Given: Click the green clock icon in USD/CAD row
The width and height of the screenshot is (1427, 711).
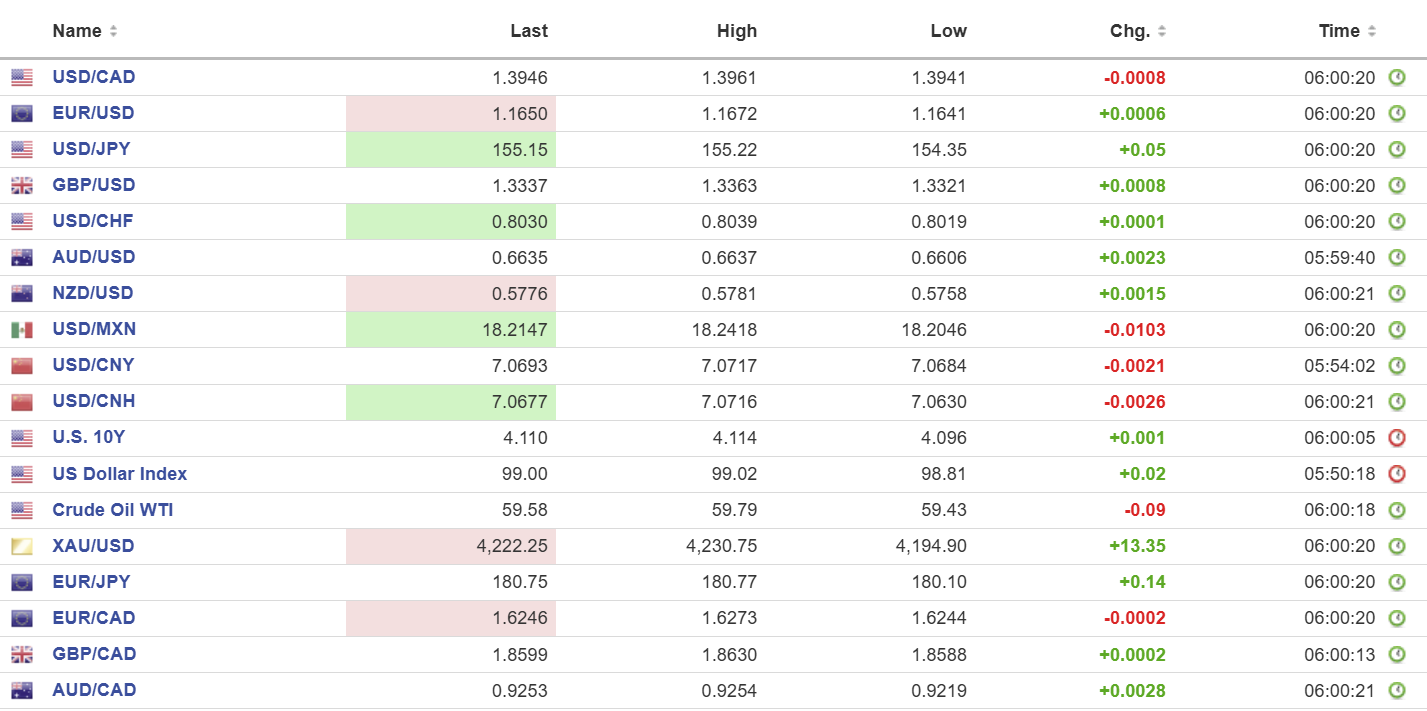Looking at the screenshot, I should [1397, 77].
